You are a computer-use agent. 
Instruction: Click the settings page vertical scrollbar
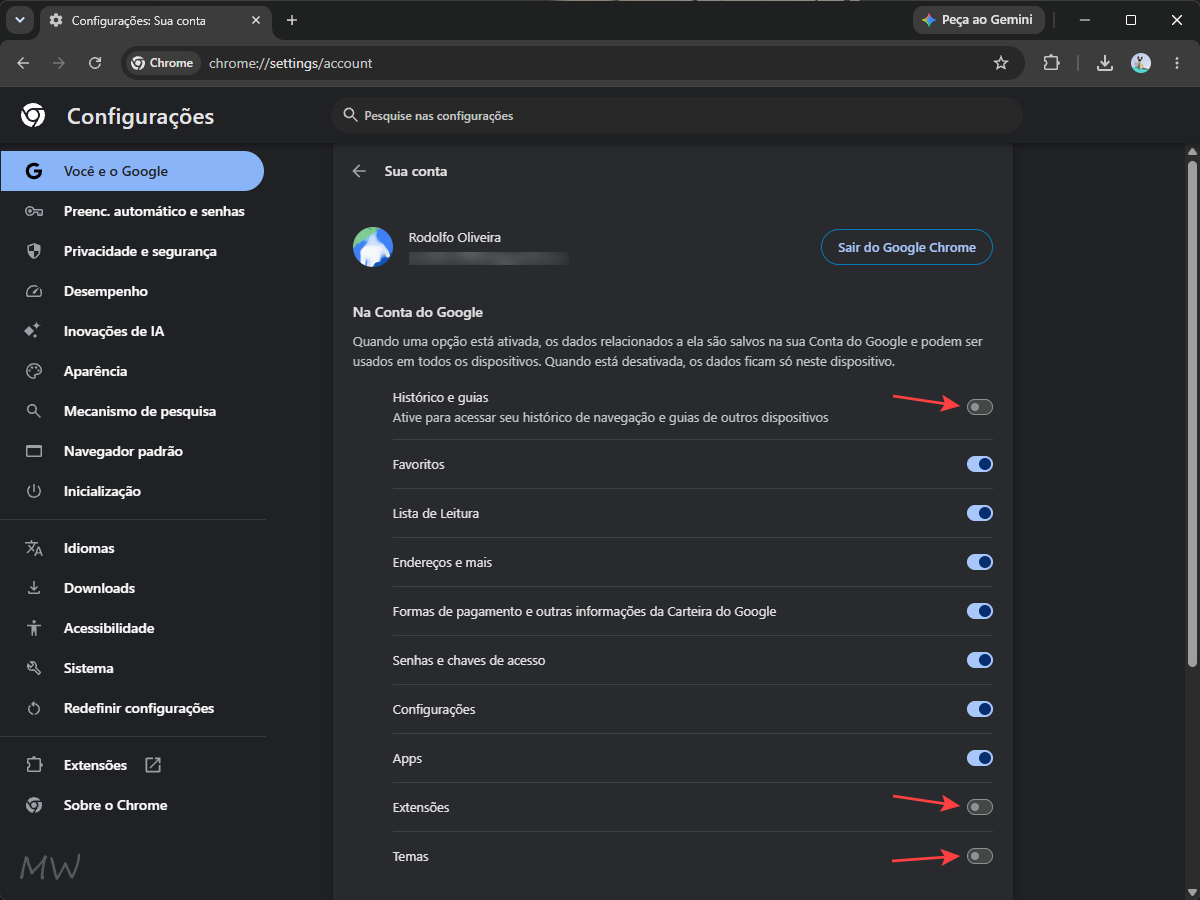point(1191,412)
